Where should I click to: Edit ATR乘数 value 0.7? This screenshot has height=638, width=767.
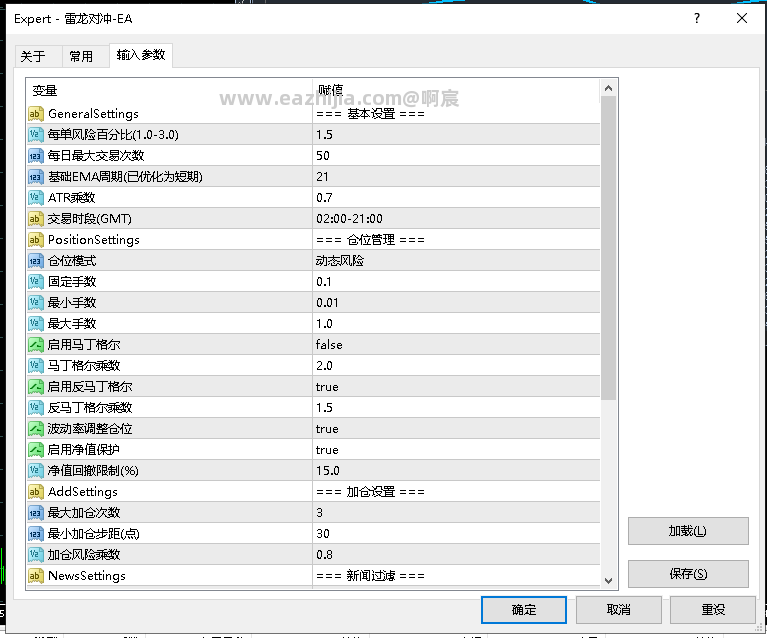pos(456,198)
